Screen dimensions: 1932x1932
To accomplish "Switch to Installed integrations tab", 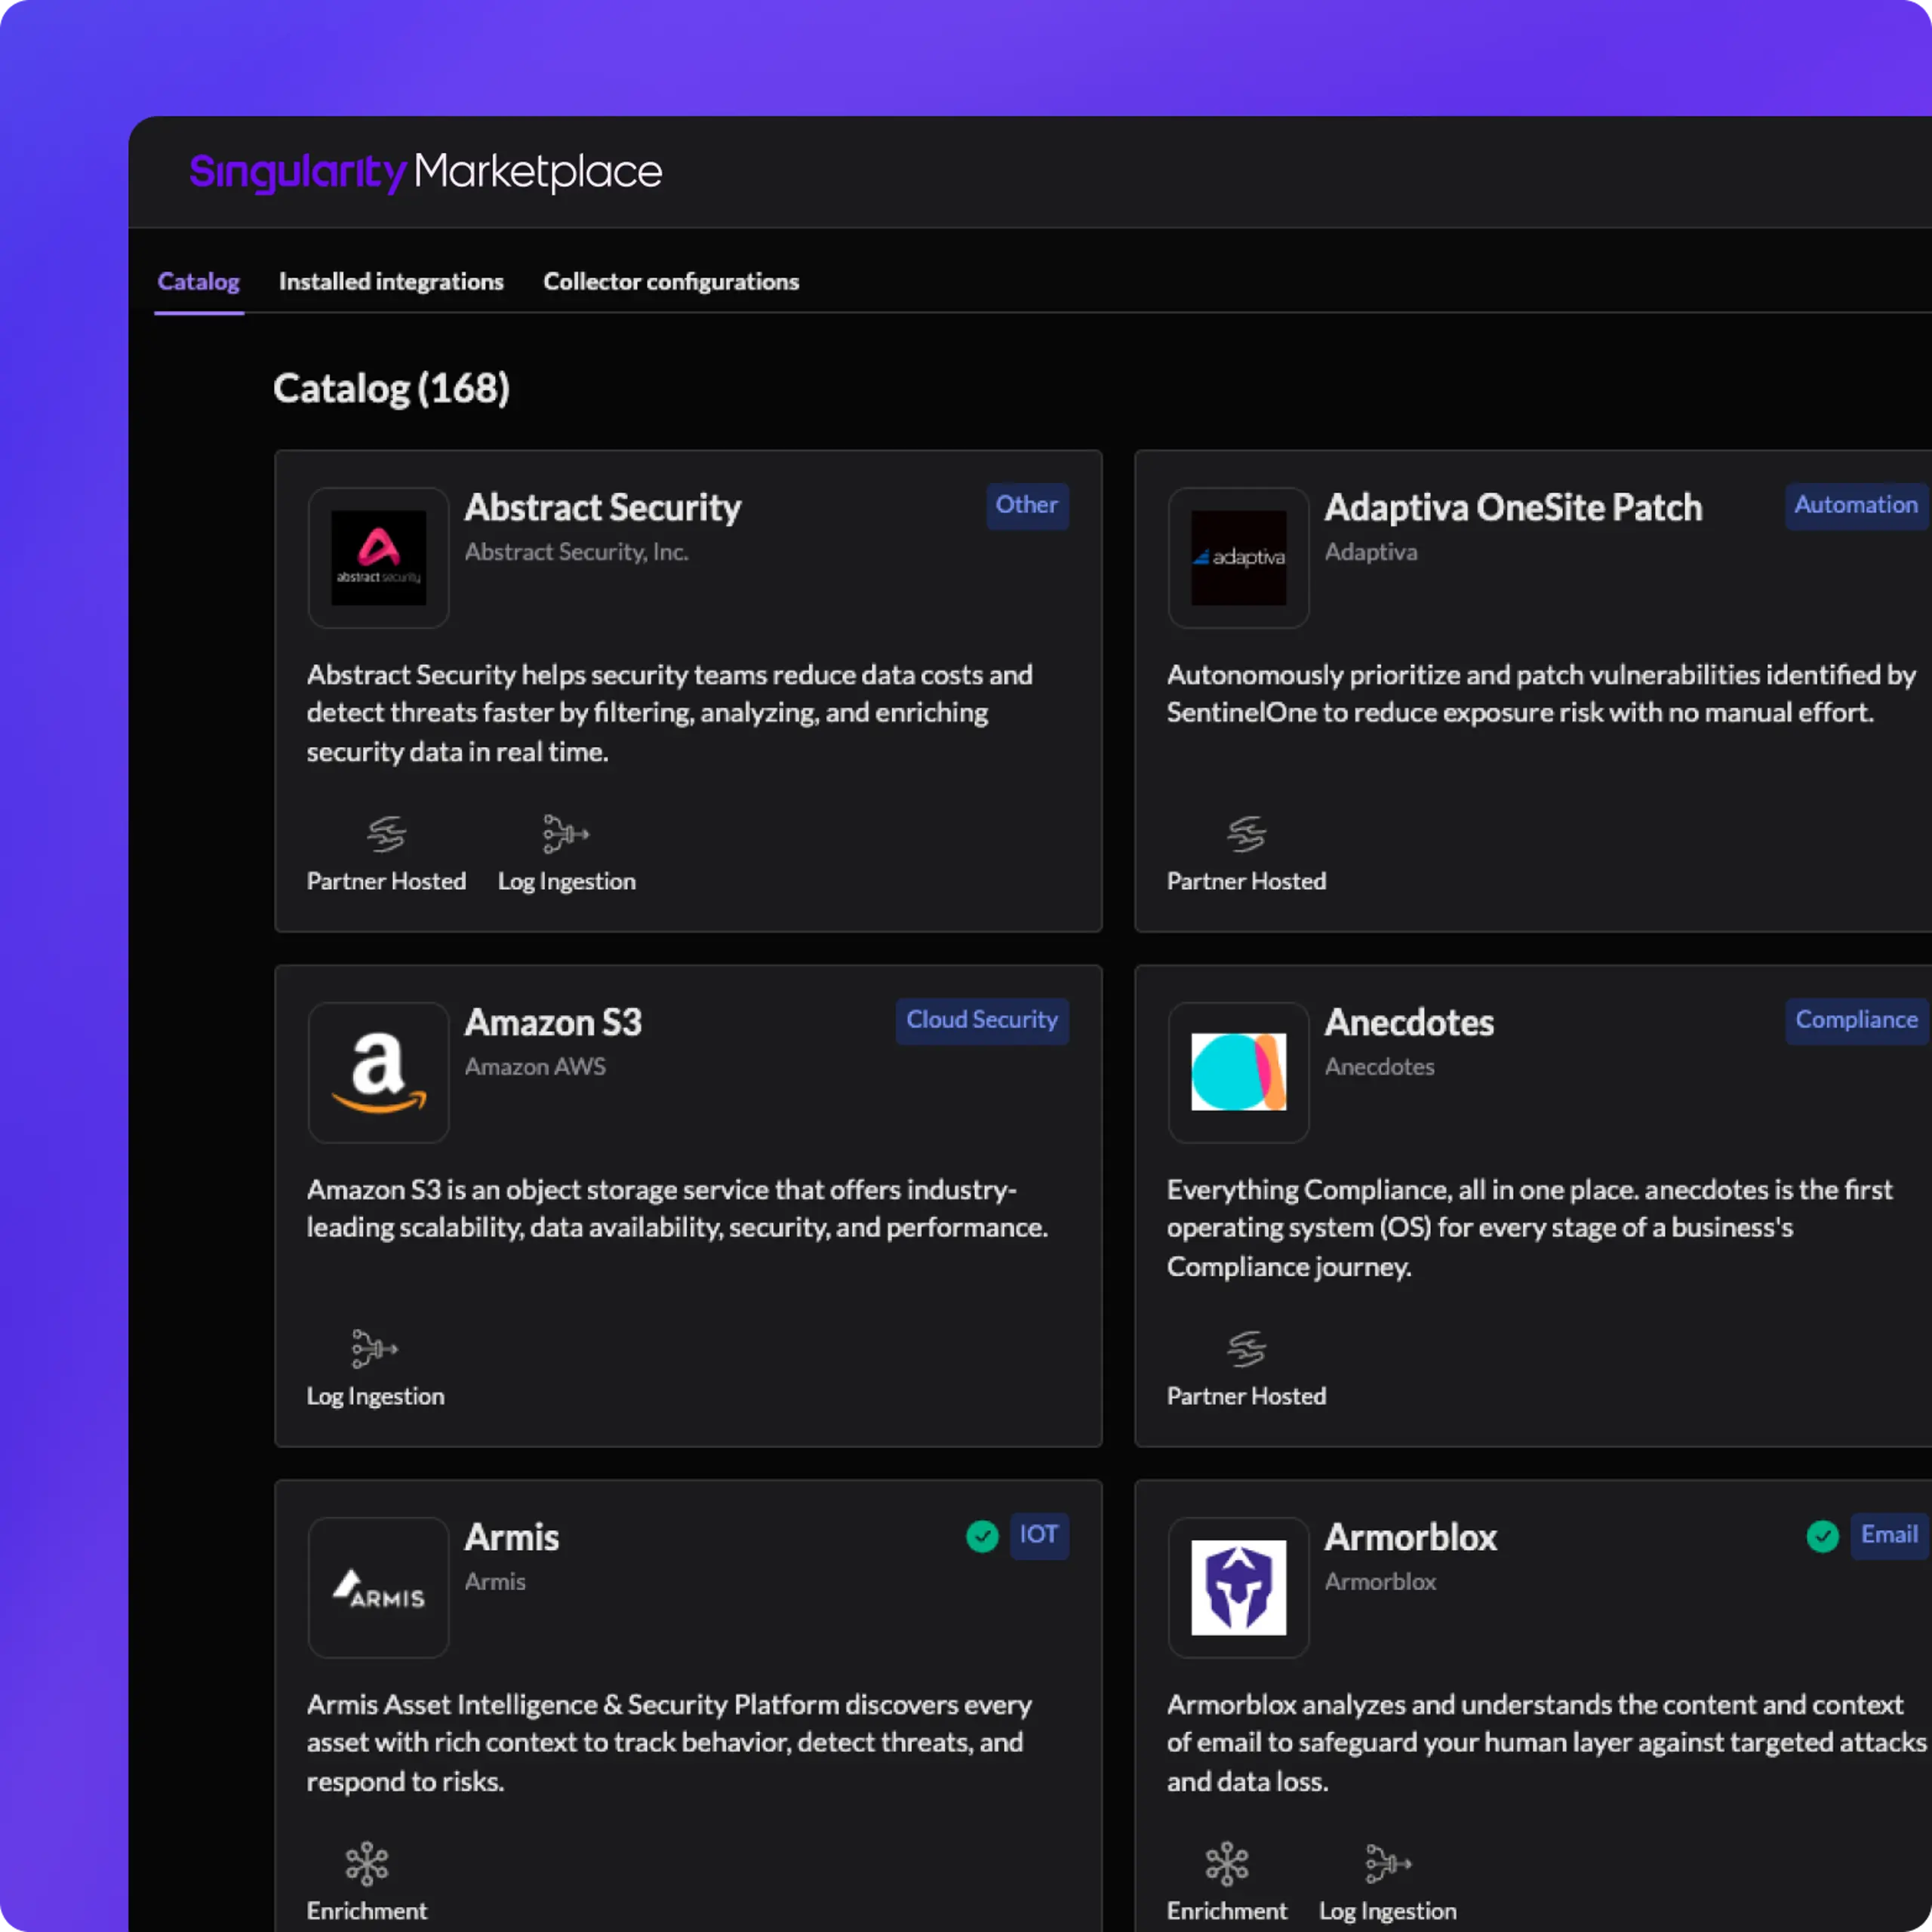I will (391, 282).
